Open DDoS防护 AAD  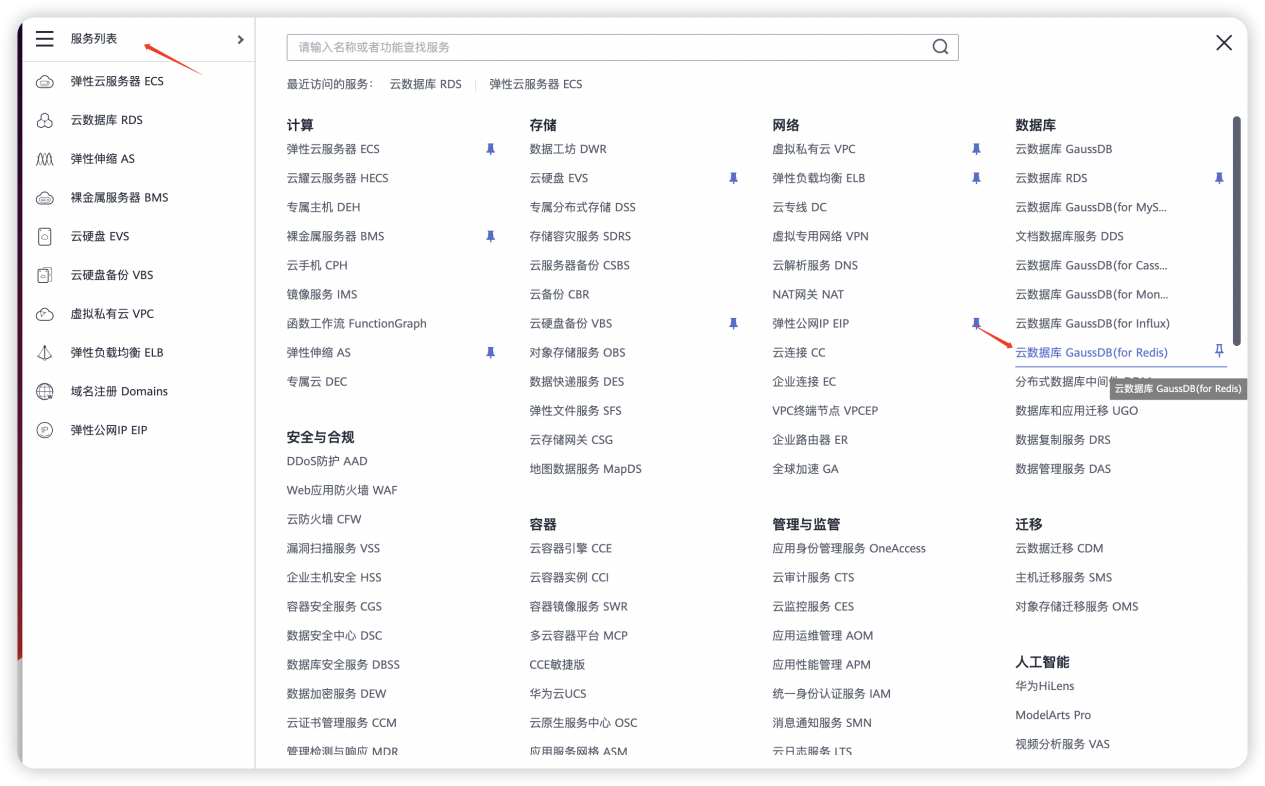click(x=327, y=461)
